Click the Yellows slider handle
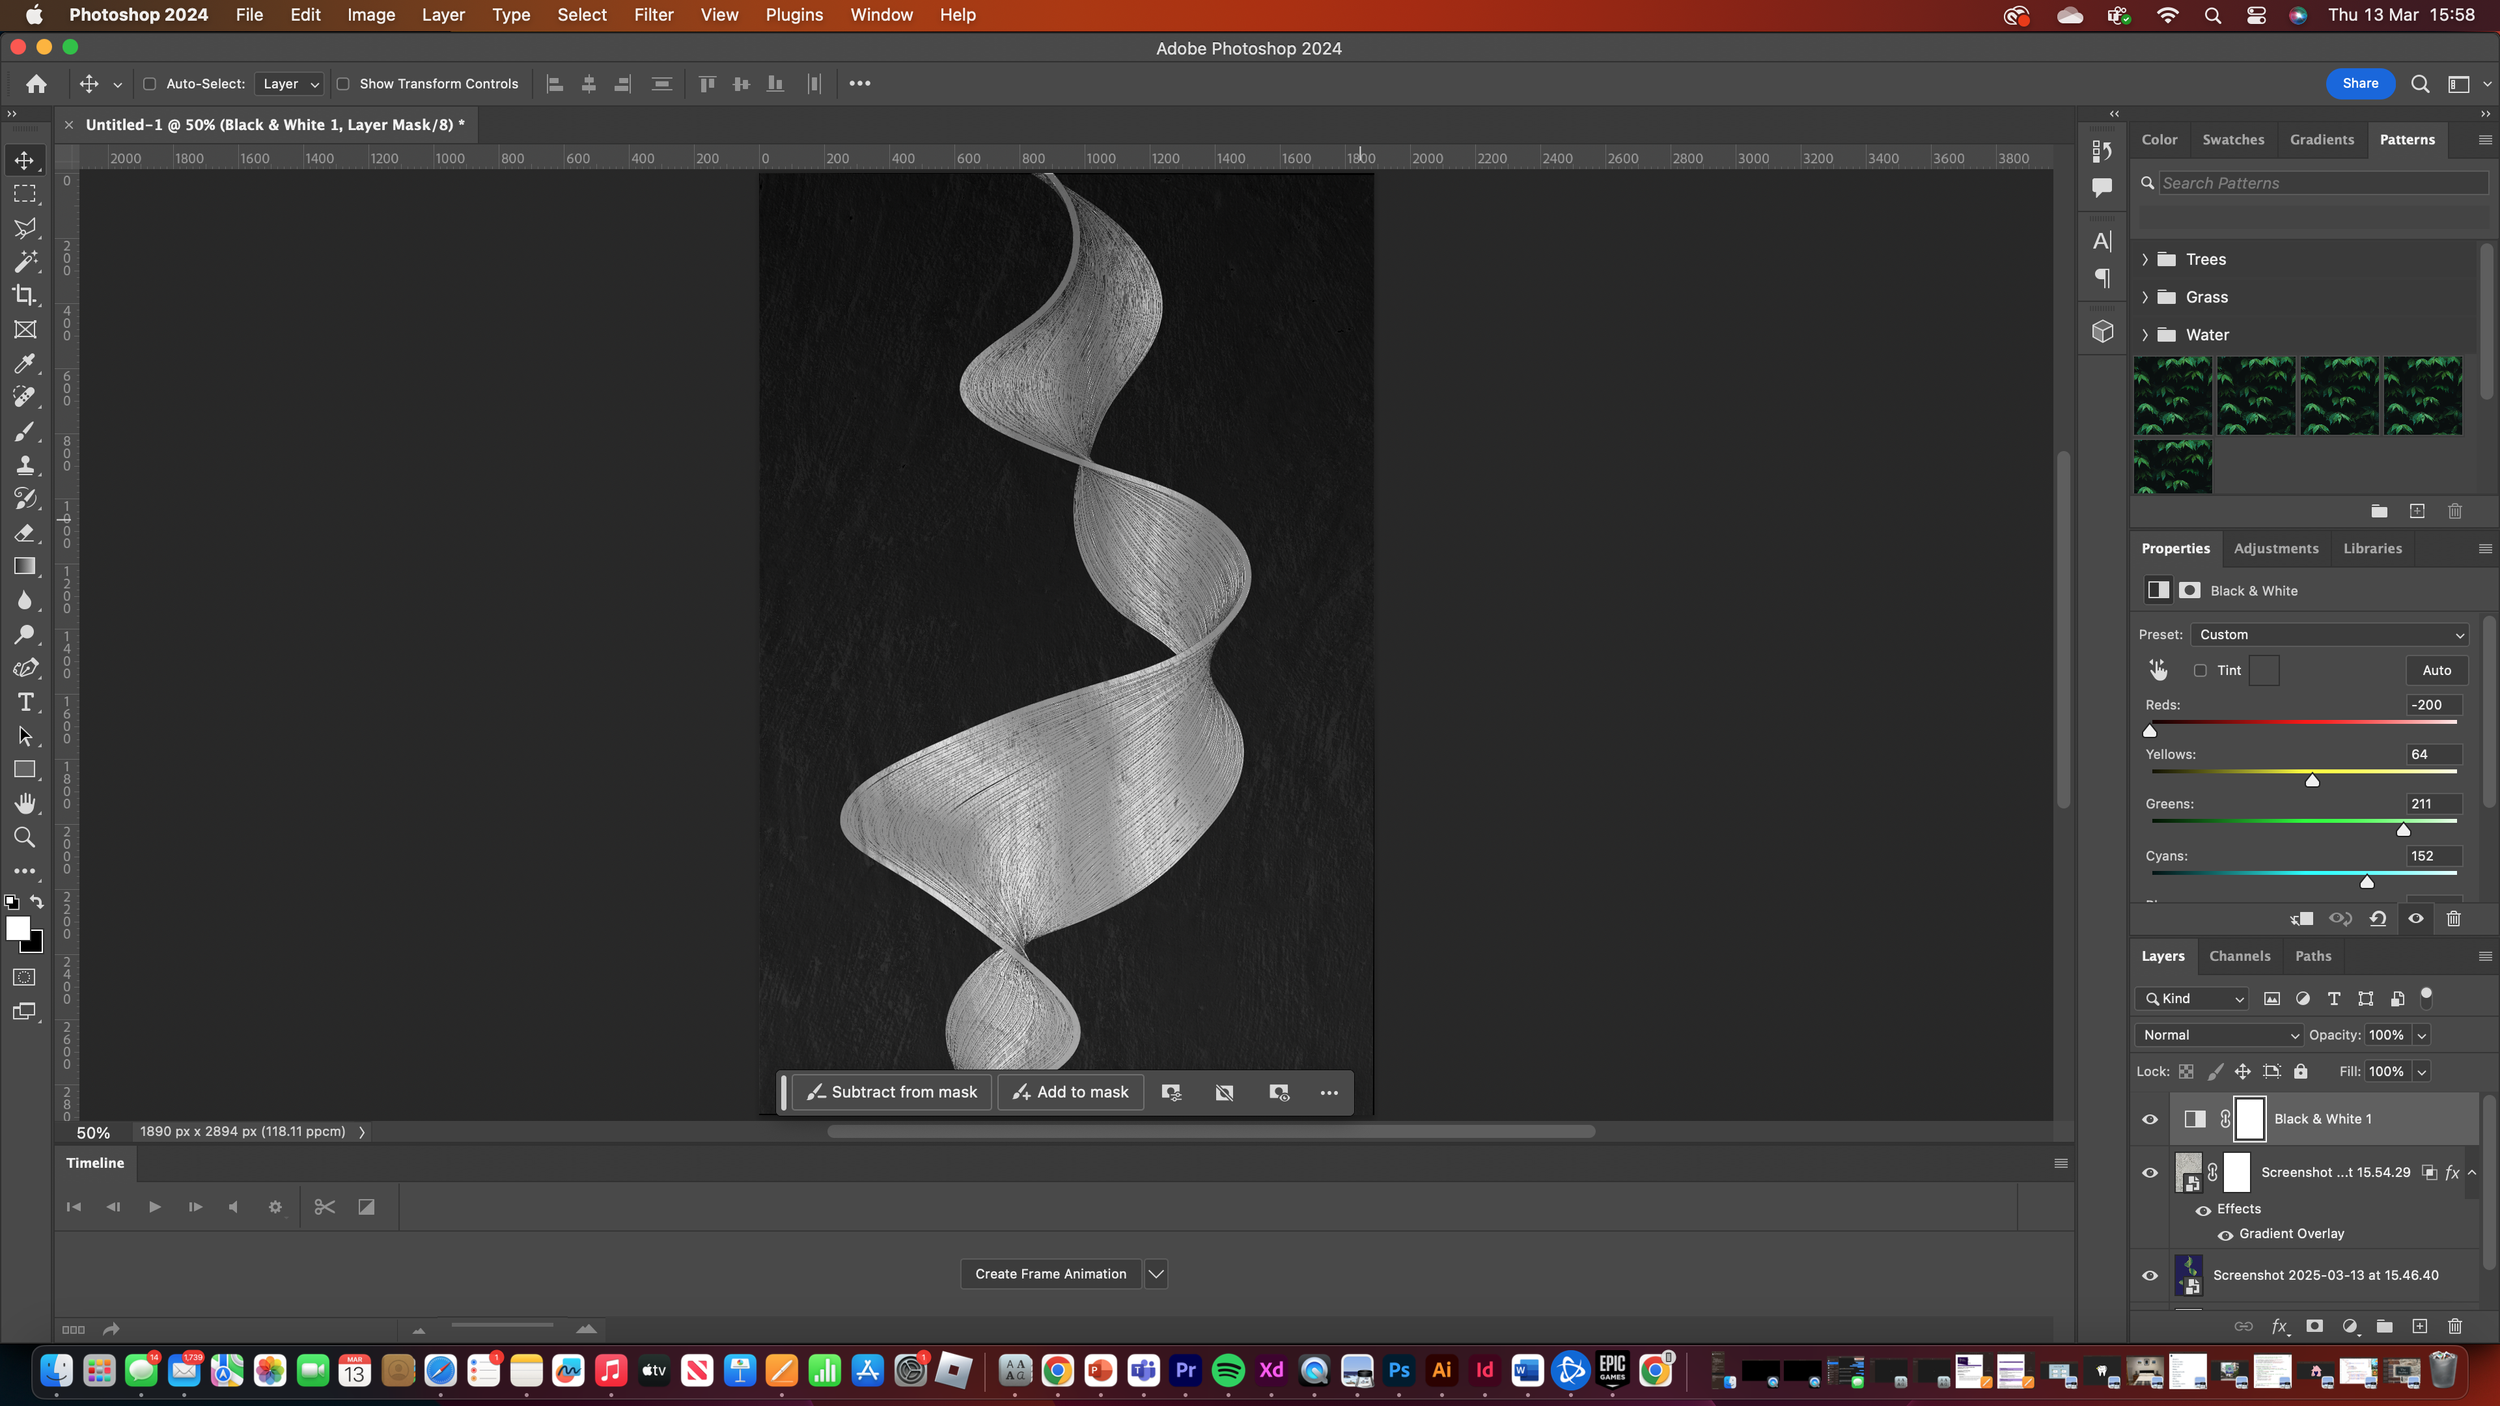 click(2311, 781)
